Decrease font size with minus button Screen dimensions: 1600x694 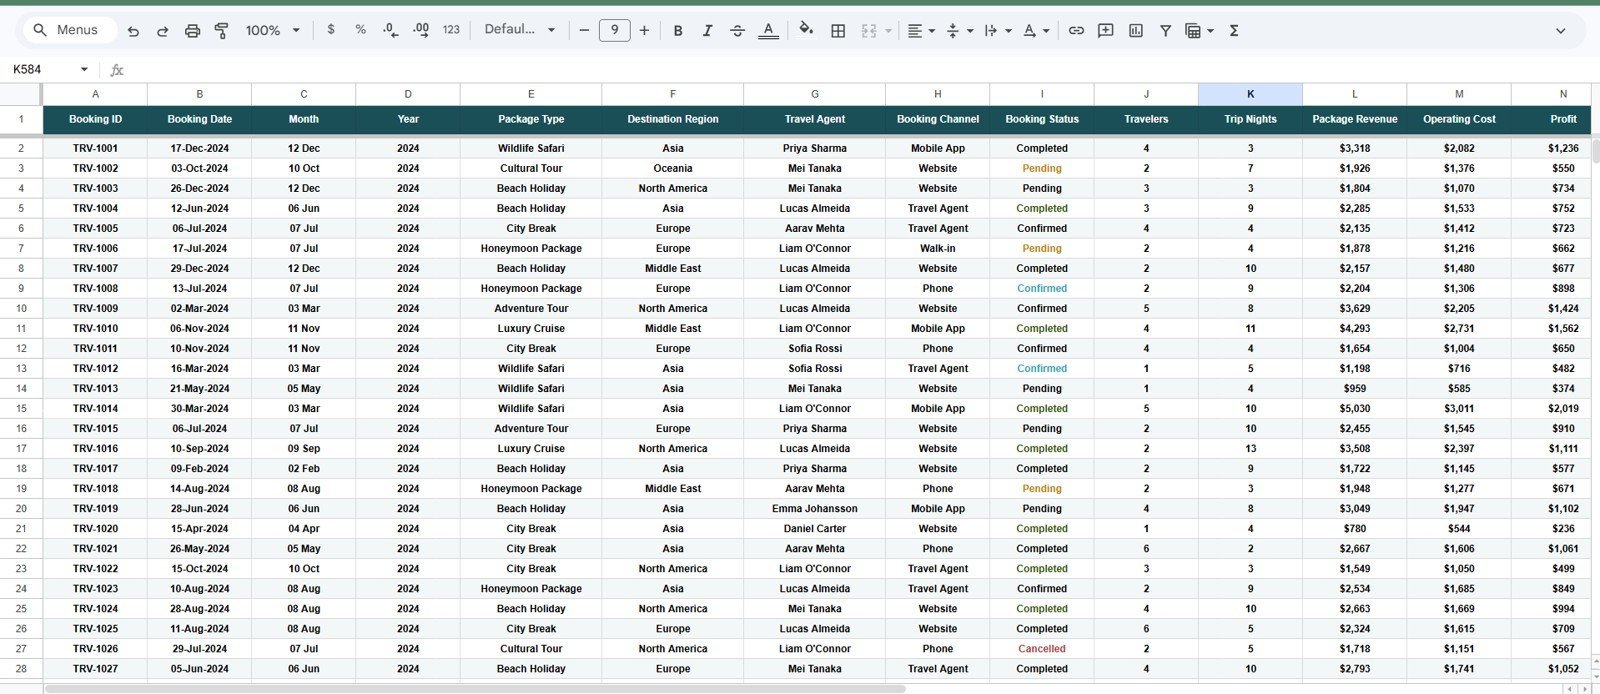click(584, 31)
